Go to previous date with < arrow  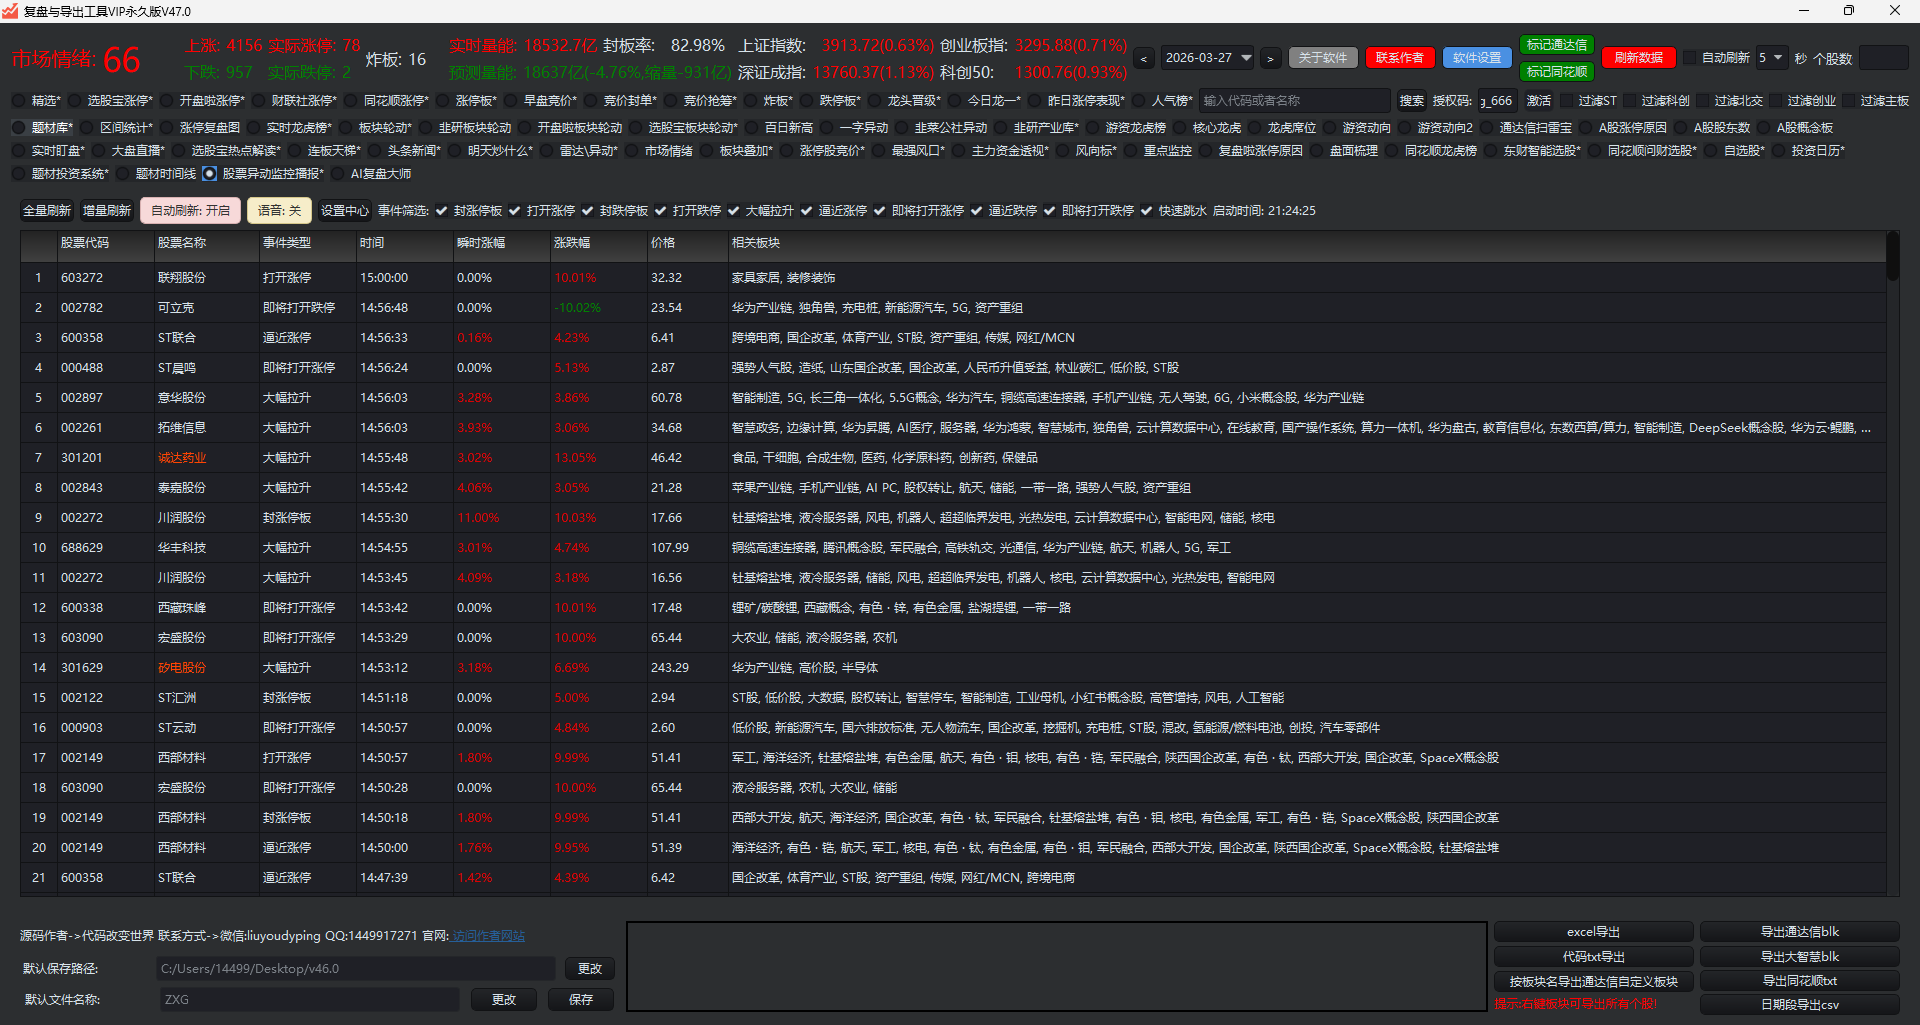coord(1144,59)
